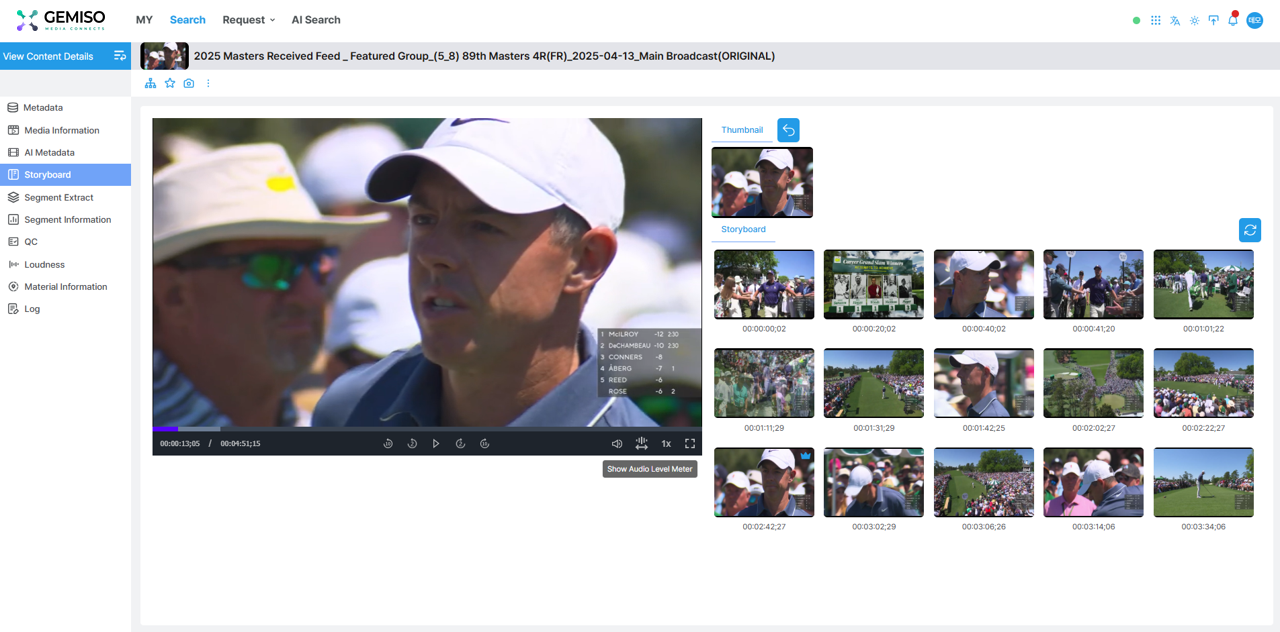Open the hierarchy tree icon

(x=151, y=84)
